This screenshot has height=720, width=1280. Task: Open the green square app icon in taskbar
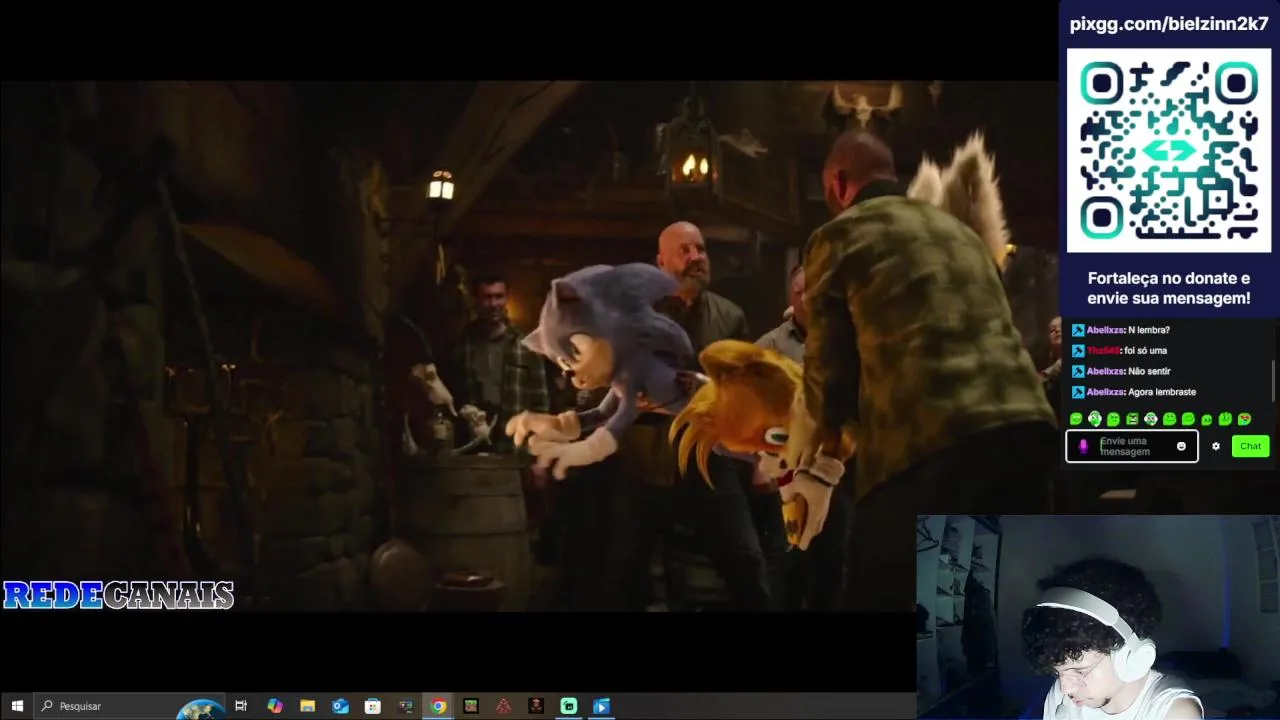(x=569, y=706)
